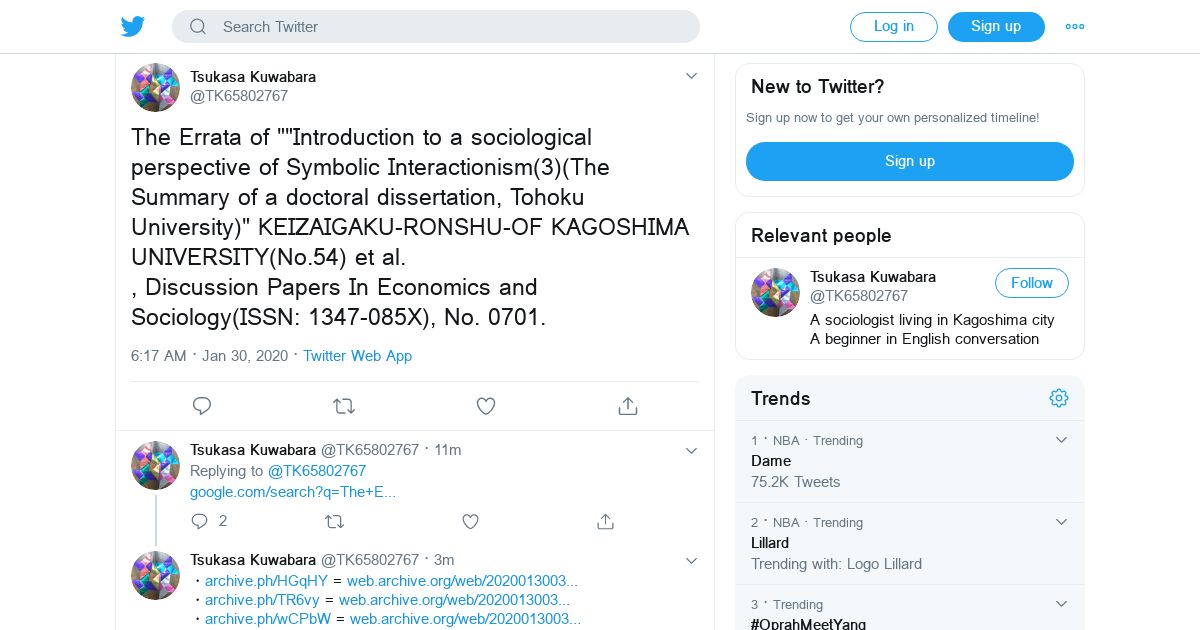This screenshot has height=630, width=1200.
Task: Open Tsukasa Kuwabara's avatar on main tweet
Action: click(155, 87)
